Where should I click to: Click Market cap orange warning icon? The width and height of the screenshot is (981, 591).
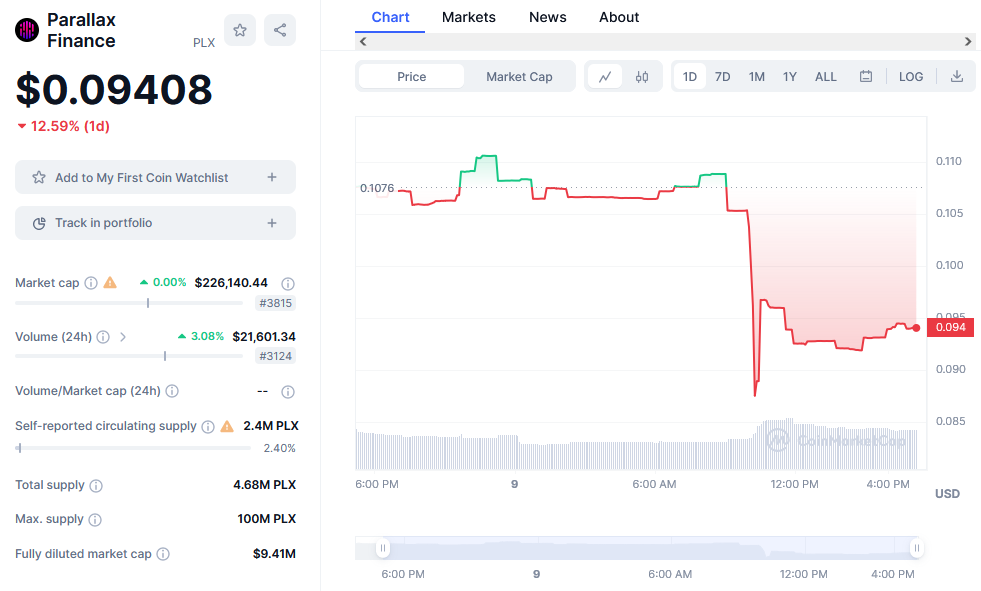110,283
